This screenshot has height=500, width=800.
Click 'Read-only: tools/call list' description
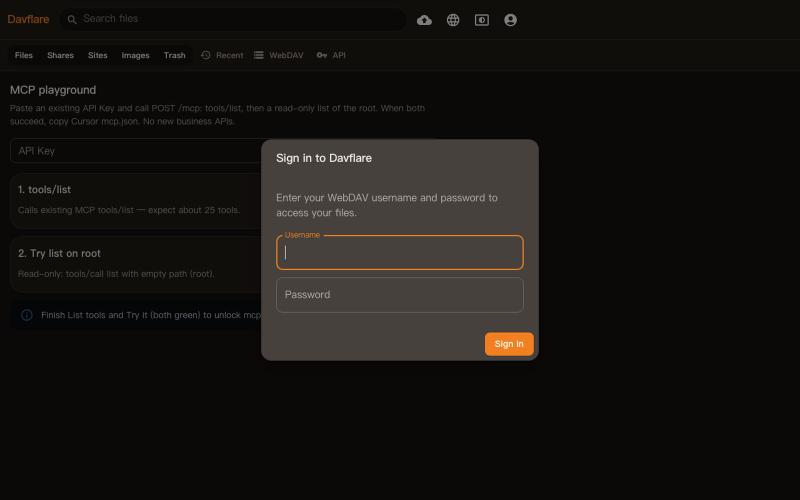click(x=116, y=274)
